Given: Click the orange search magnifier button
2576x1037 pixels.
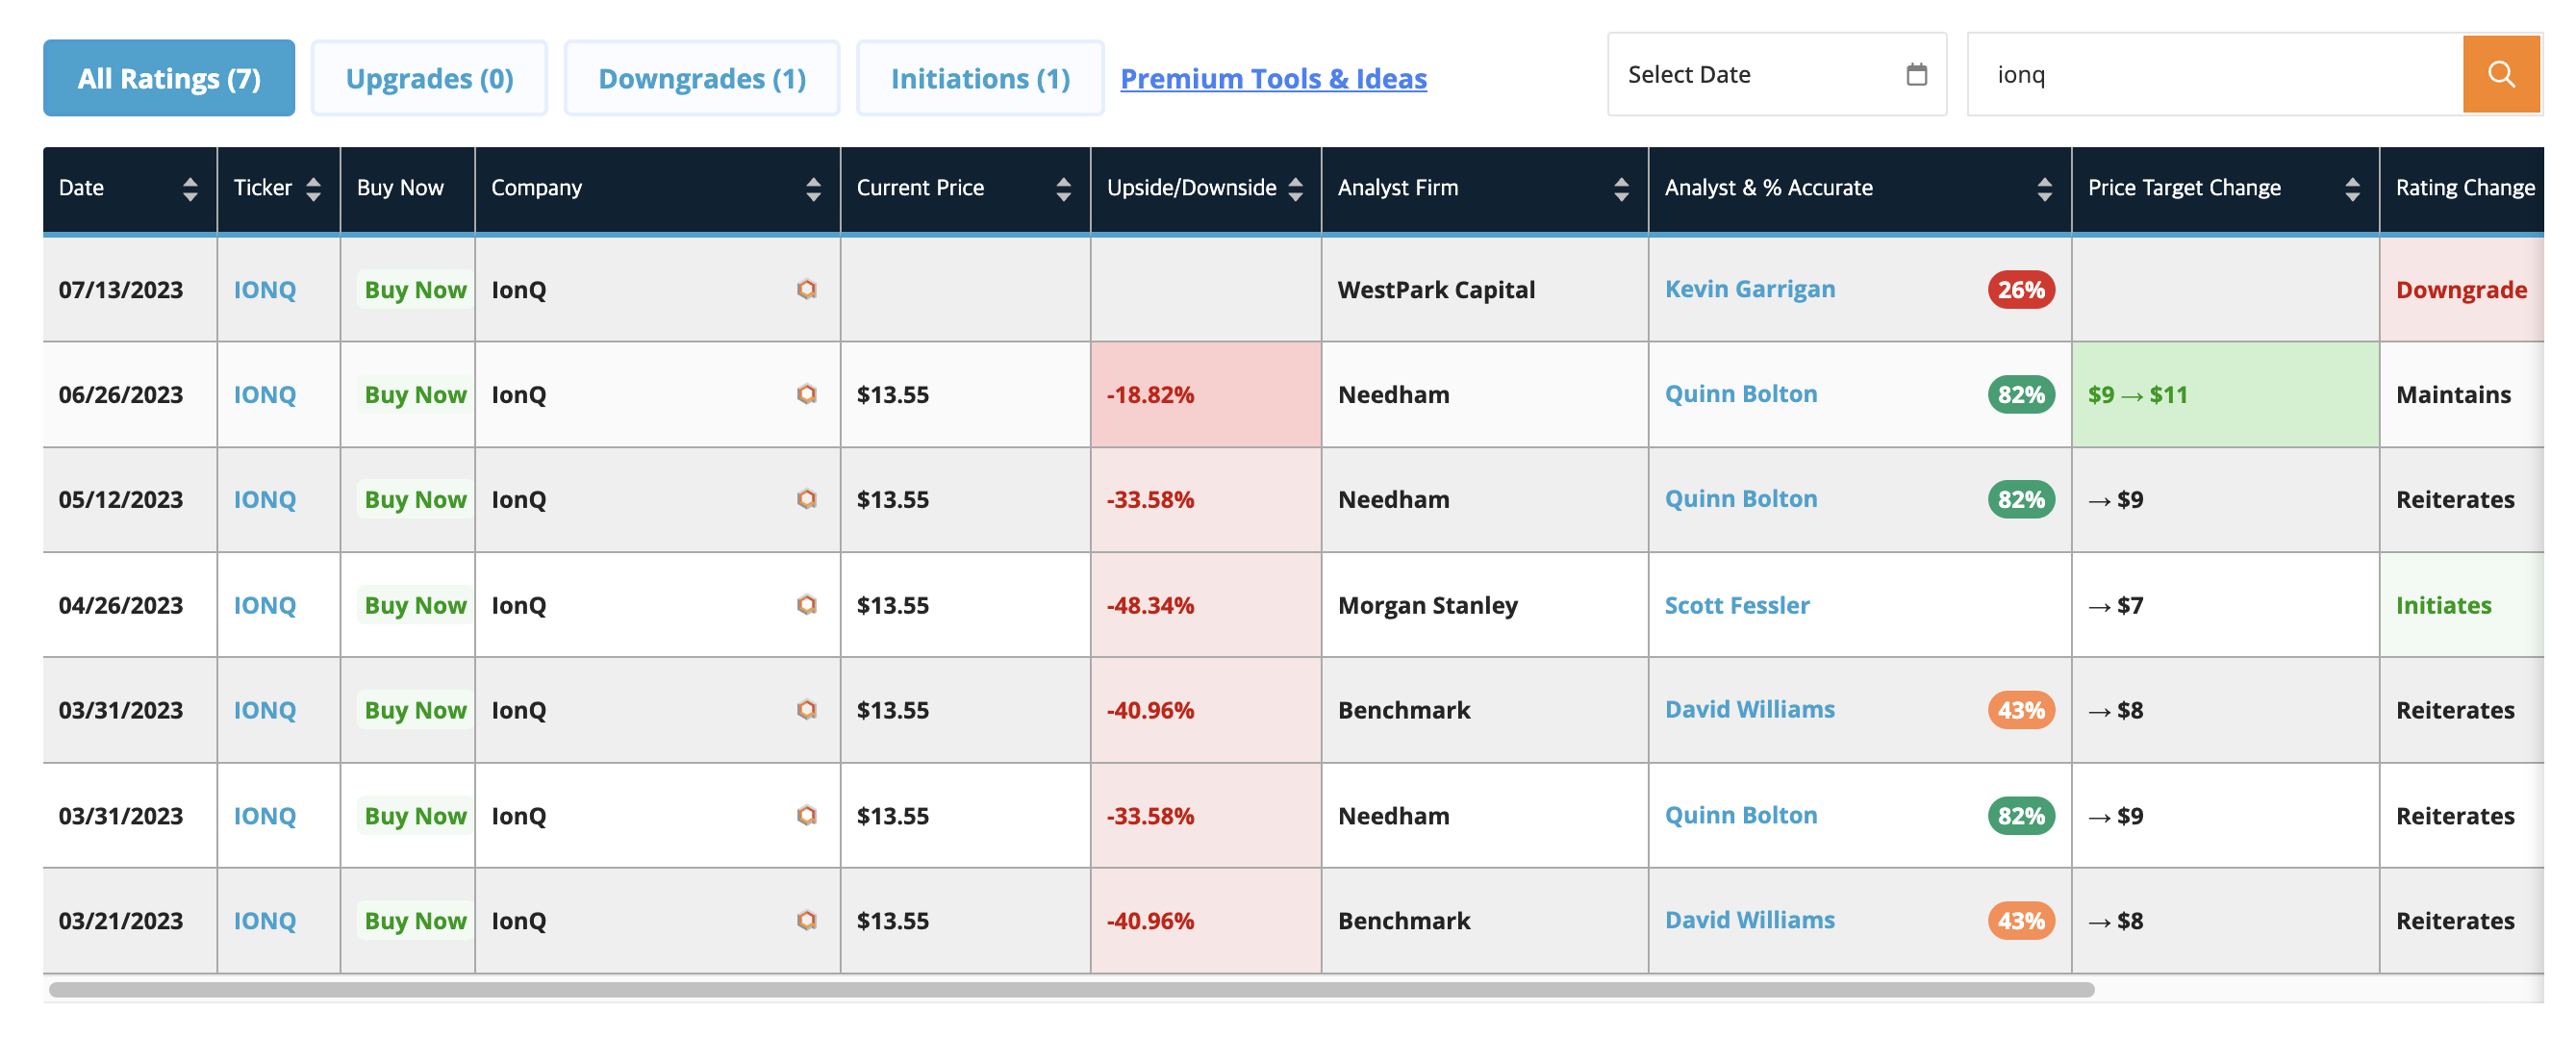Looking at the screenshot, I should point(2500,74).
